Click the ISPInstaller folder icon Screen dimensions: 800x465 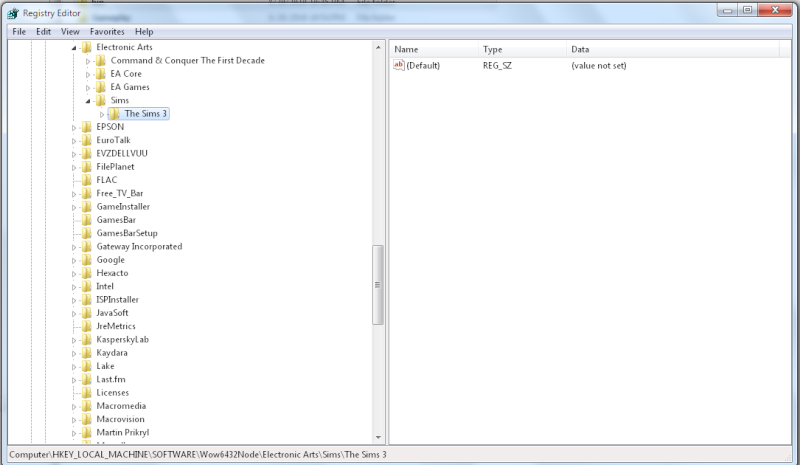tap(87, 299)
